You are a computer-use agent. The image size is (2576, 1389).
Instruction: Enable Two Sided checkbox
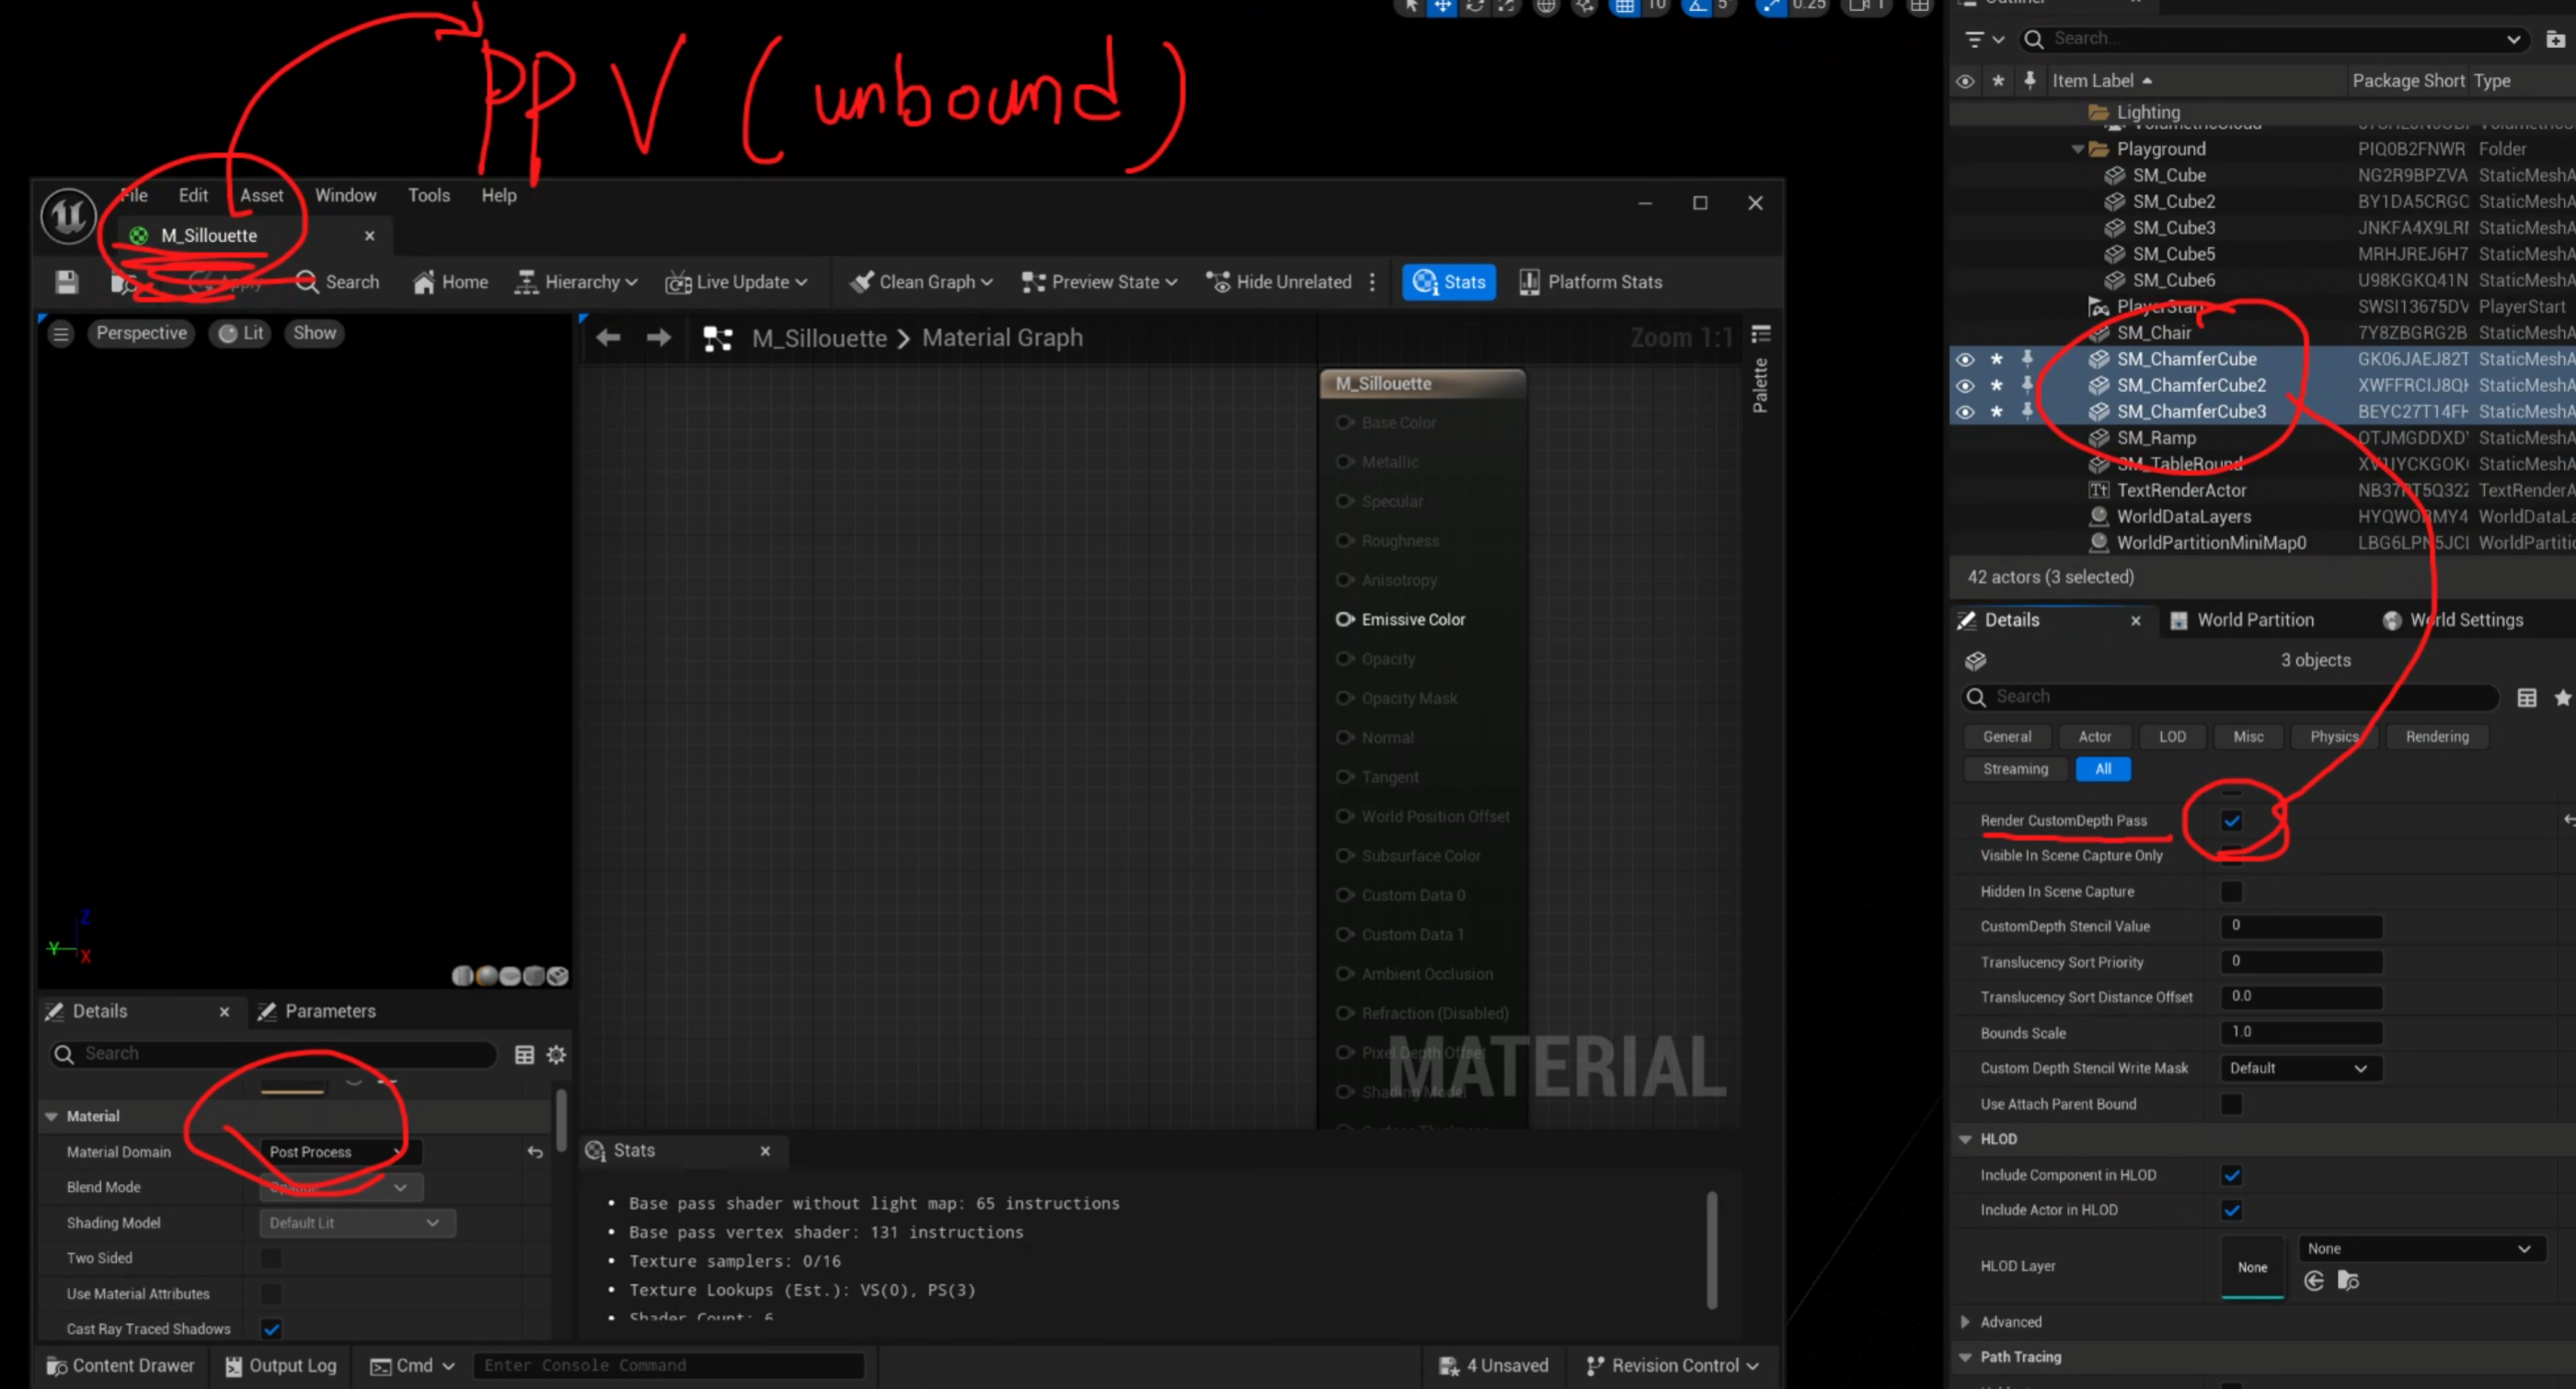(271, 1258)
